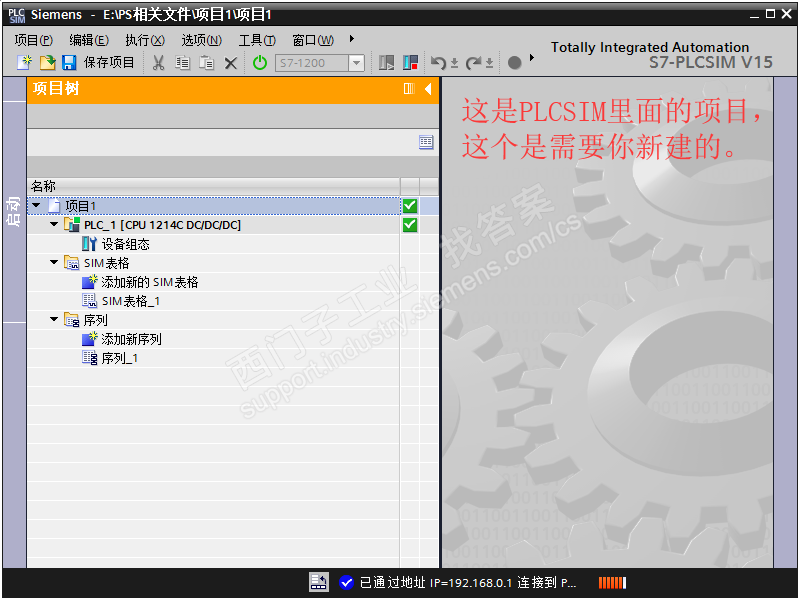This screenshot has height=600, width=800.
Task: Collapse the project tree panel with left arrow
Action: pos(428,89)
